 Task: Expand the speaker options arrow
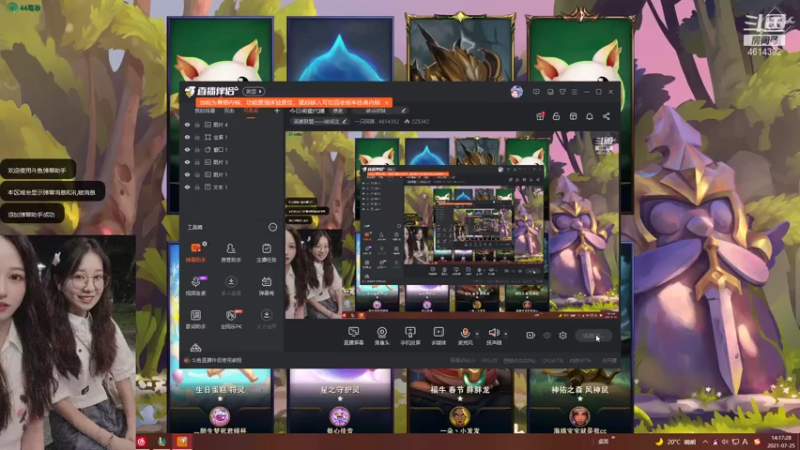506,334
